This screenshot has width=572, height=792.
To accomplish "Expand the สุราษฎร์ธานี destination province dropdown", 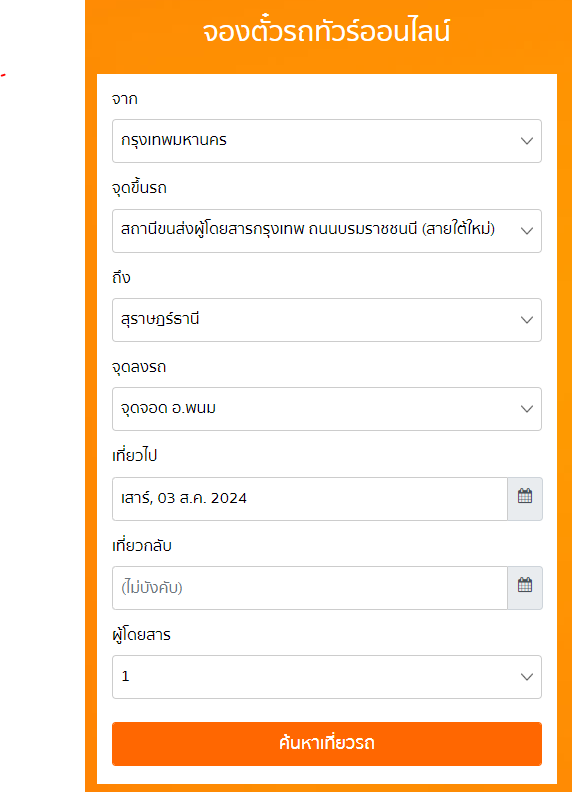I will [x=327, y=320].
